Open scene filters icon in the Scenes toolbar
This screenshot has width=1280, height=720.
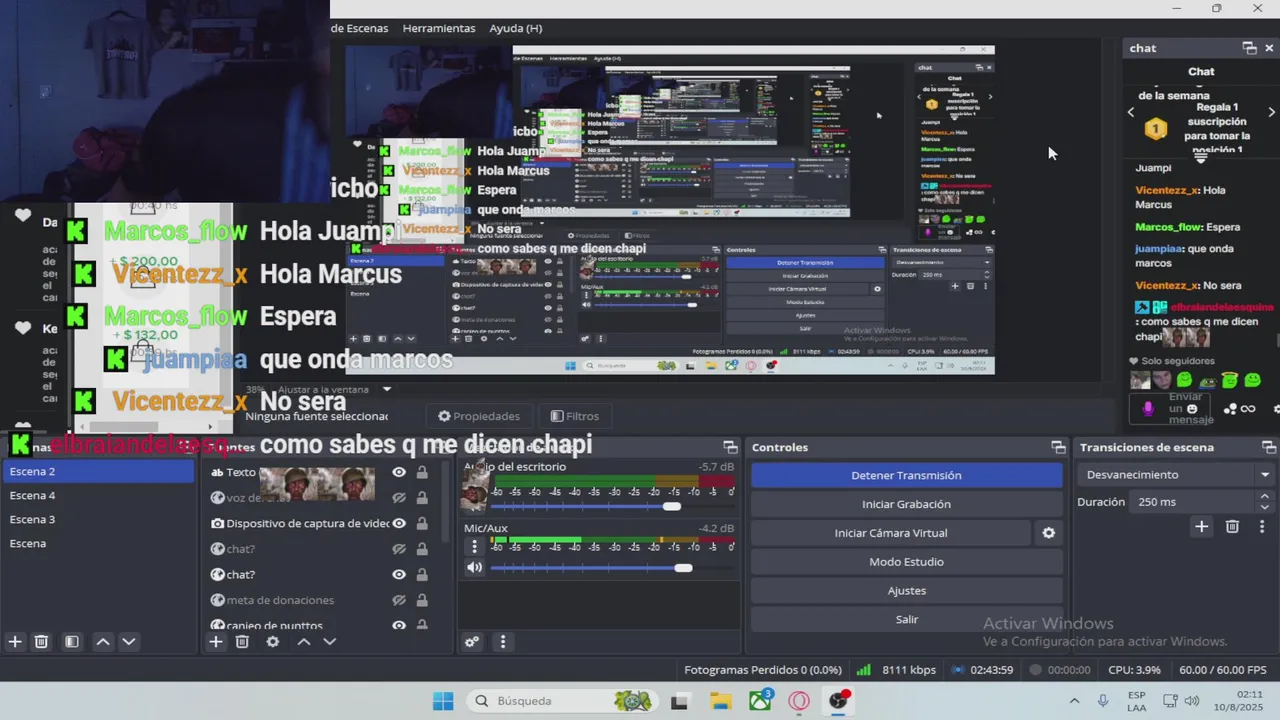tap(72, 642)
